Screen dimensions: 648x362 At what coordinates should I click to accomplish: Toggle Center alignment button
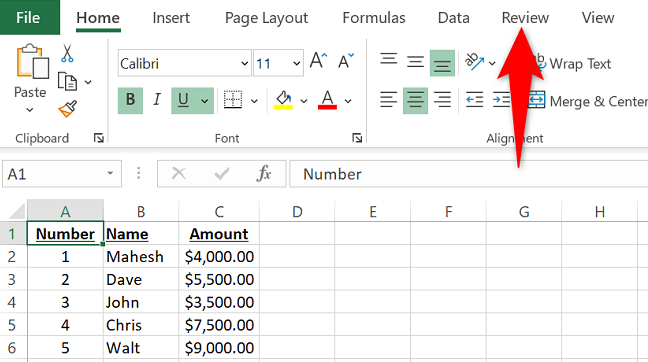tap(415, 100)
